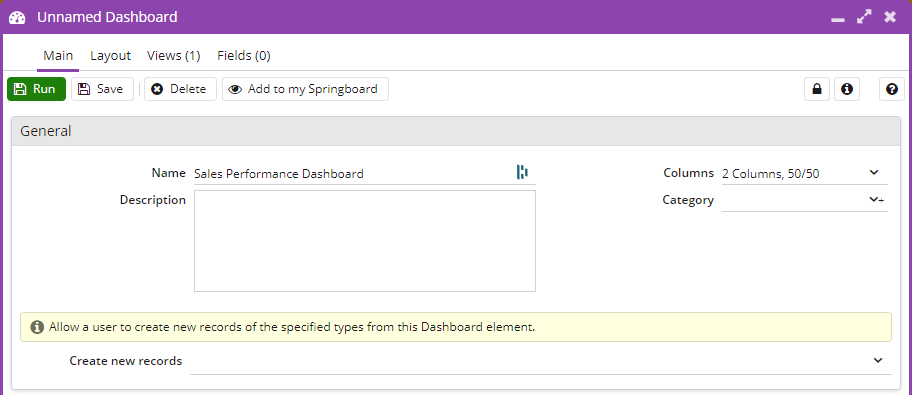Image resolution: width=912 pixels, height=395 pixels.
Task: Open the info icon in toolbar
Action: pos(847,89)
